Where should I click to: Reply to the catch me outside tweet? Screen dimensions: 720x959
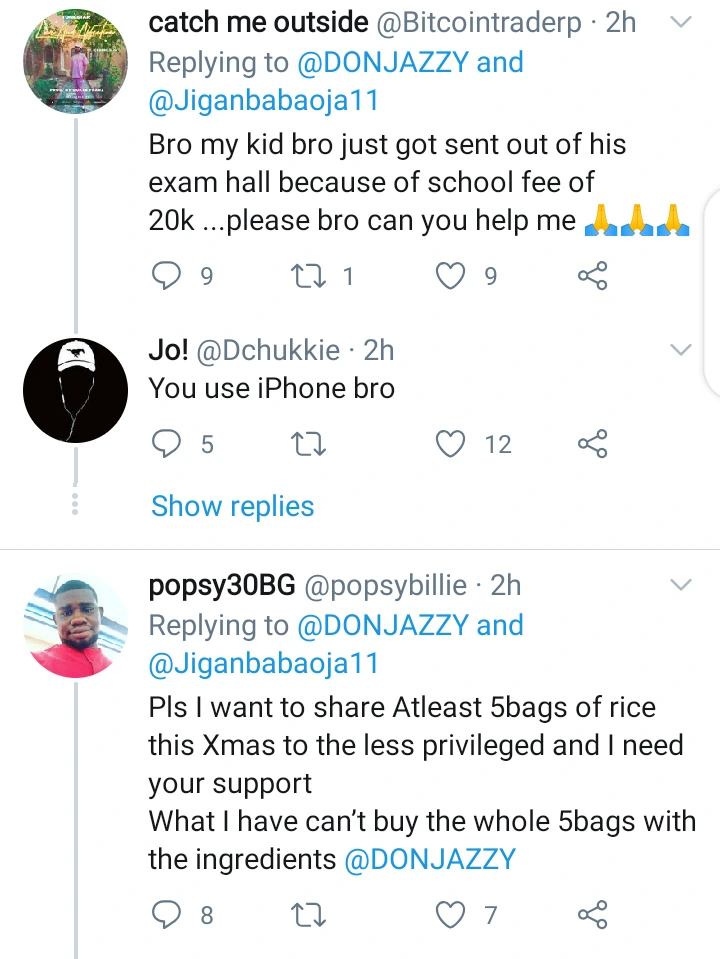(x=164, y=275)
